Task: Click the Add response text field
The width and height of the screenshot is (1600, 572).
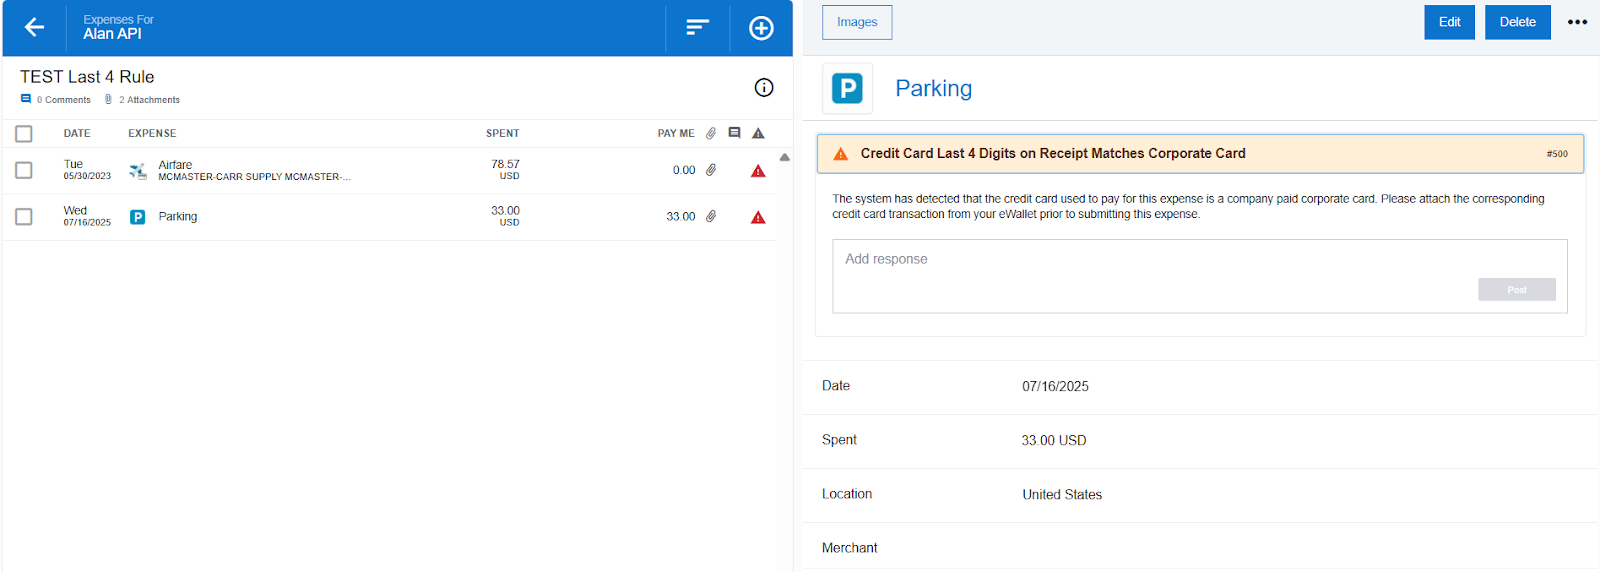Action: click(x=1150, y=260)
